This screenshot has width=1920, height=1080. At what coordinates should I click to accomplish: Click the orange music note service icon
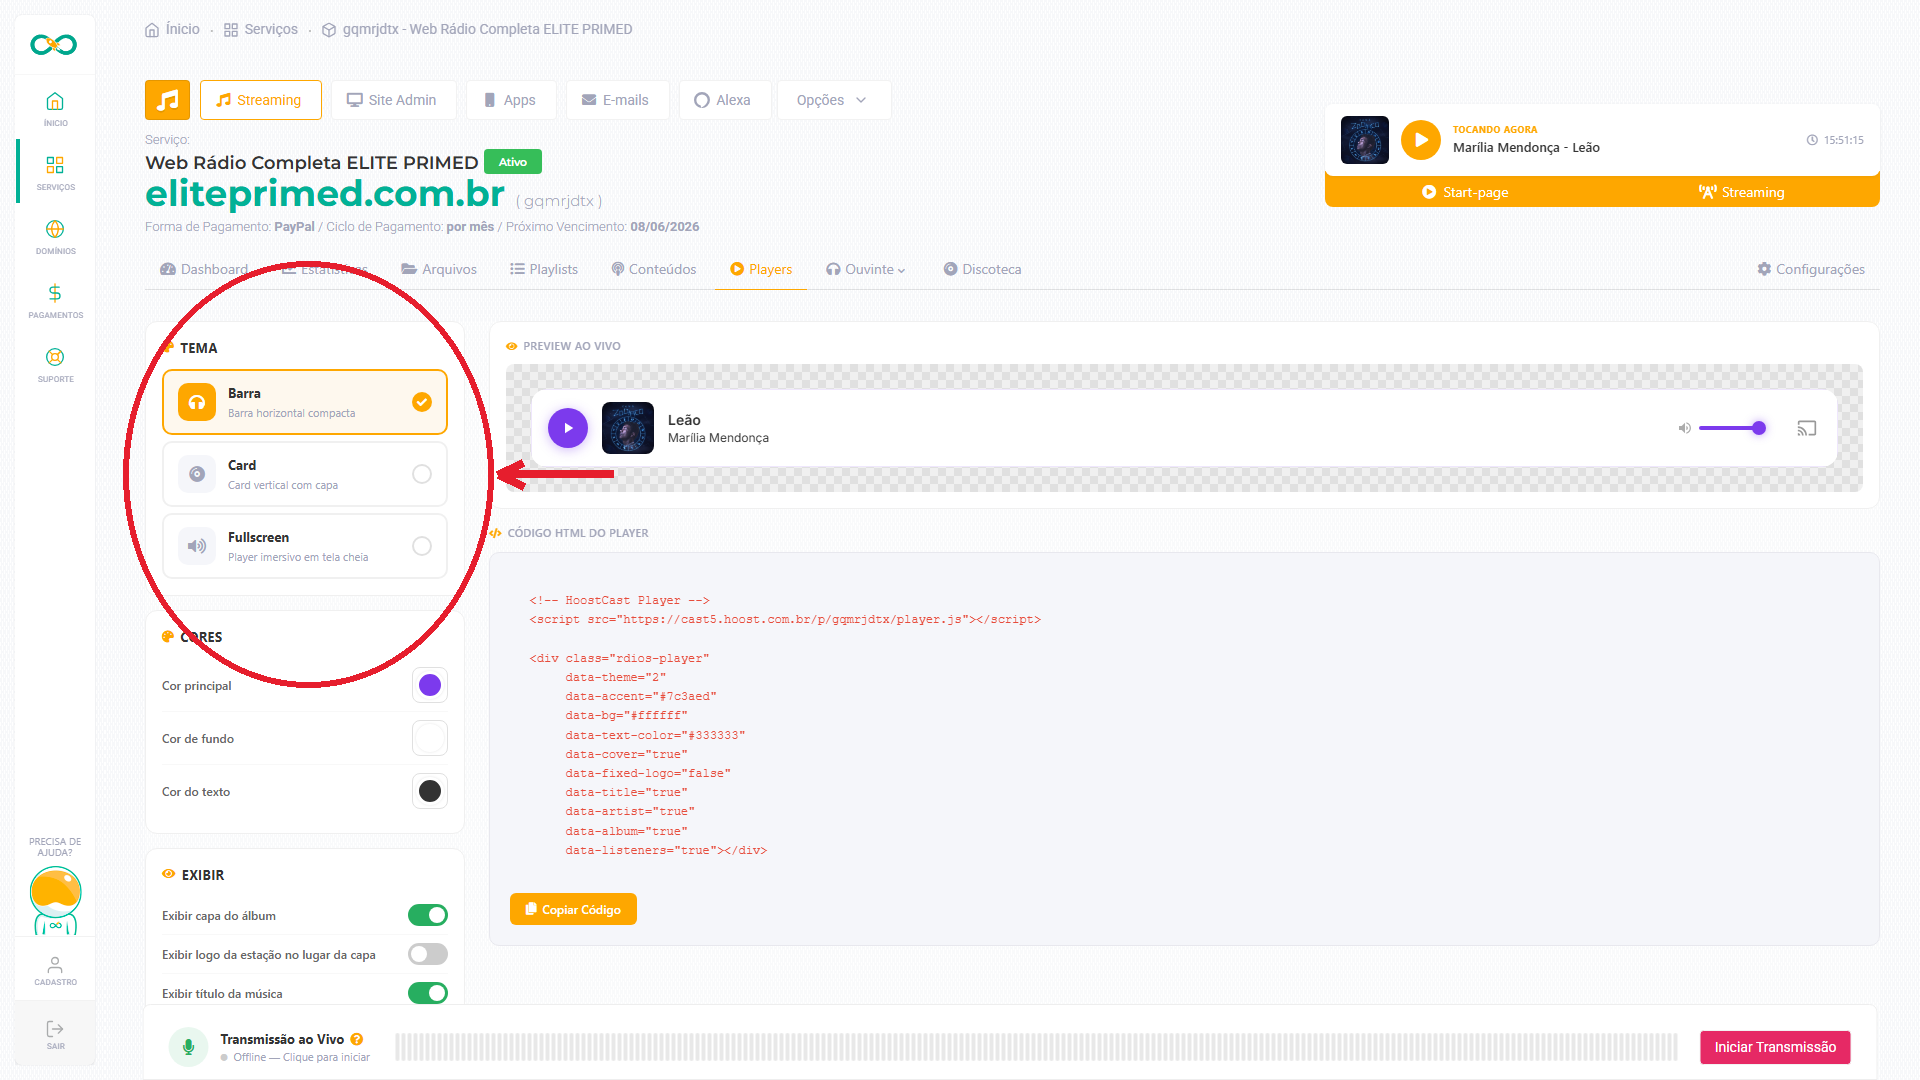tap(167, 100)
